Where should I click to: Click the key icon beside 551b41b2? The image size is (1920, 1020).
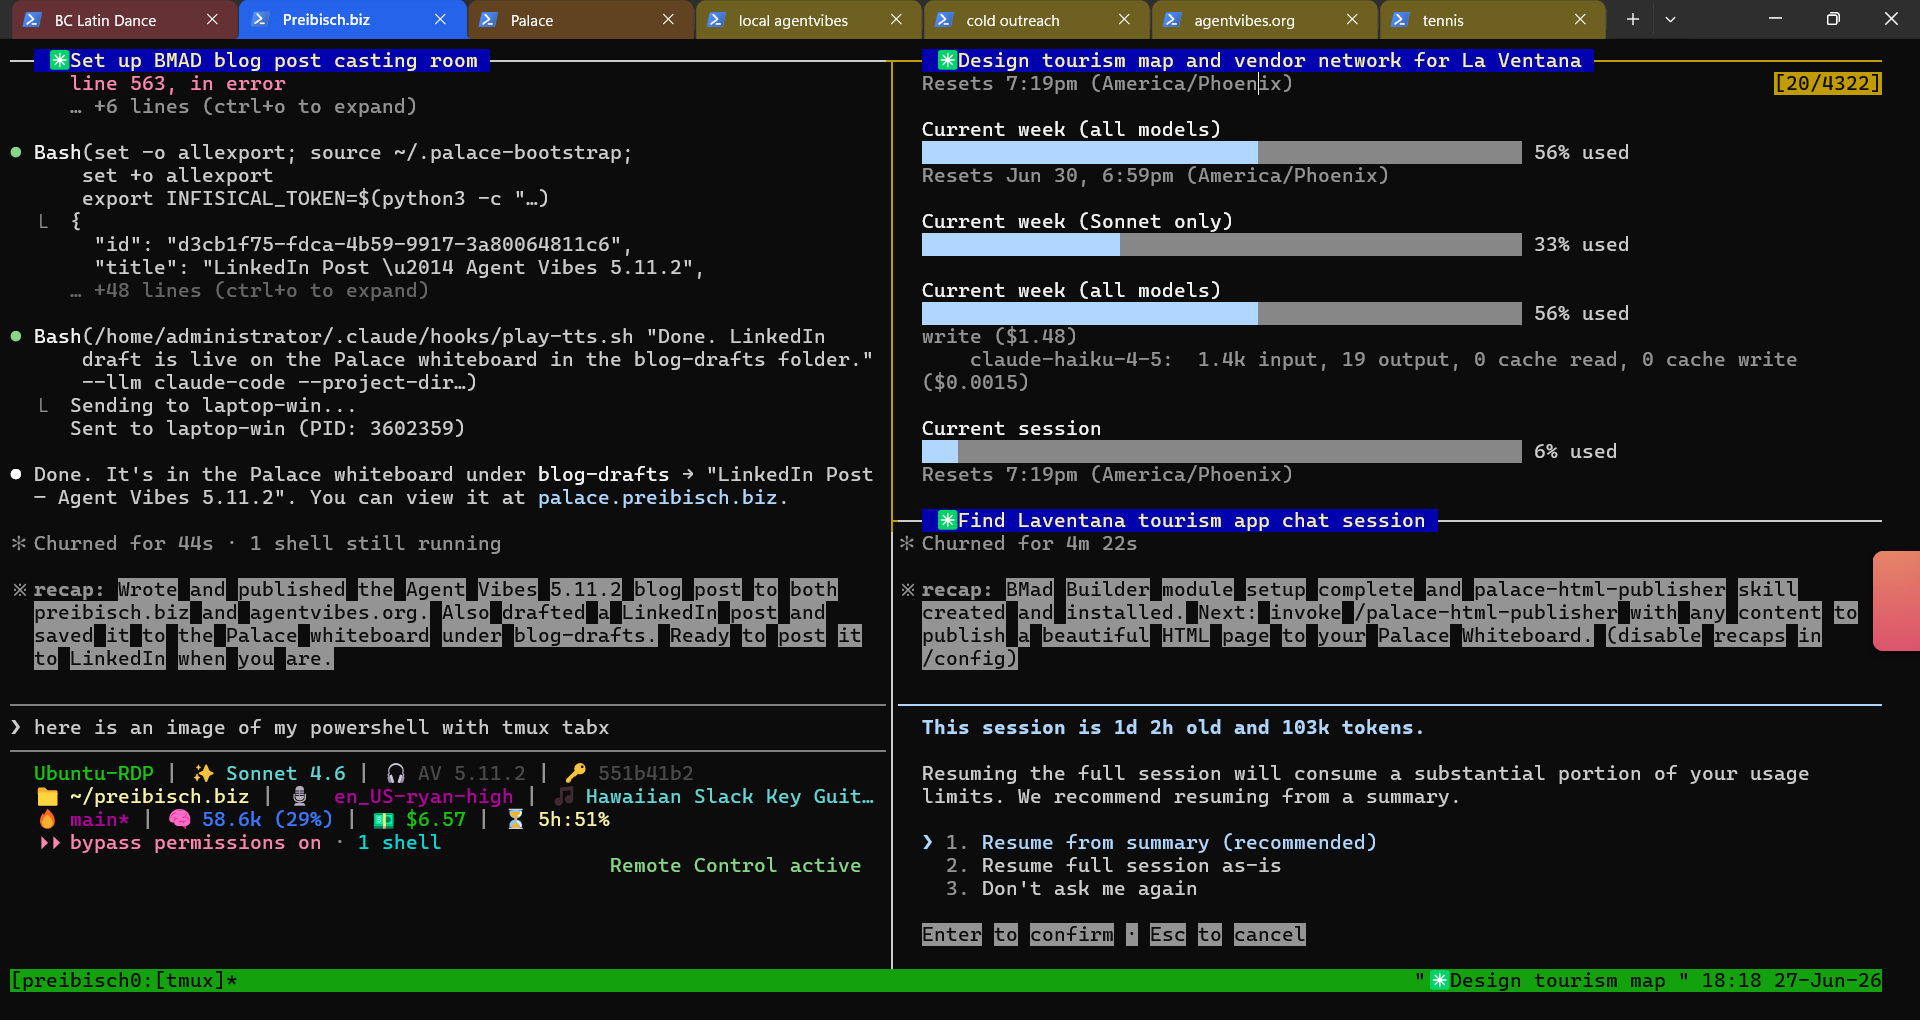coord(575,773)
